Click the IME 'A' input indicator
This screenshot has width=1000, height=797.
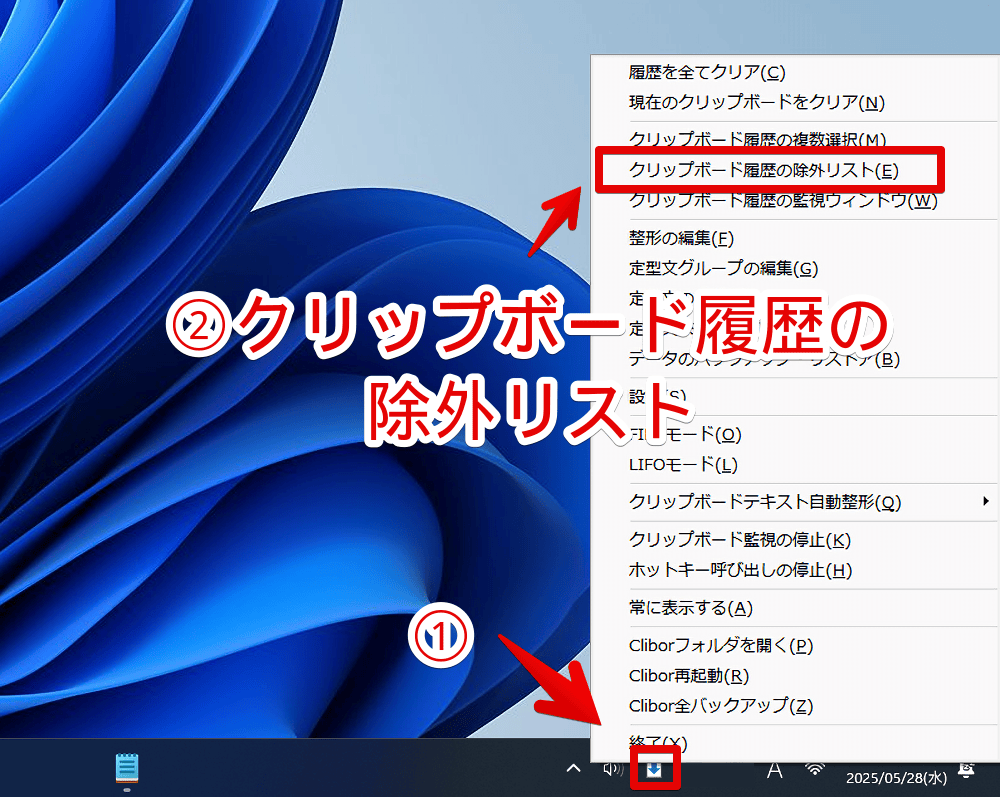pyautogui.click(x=774, y=770)
